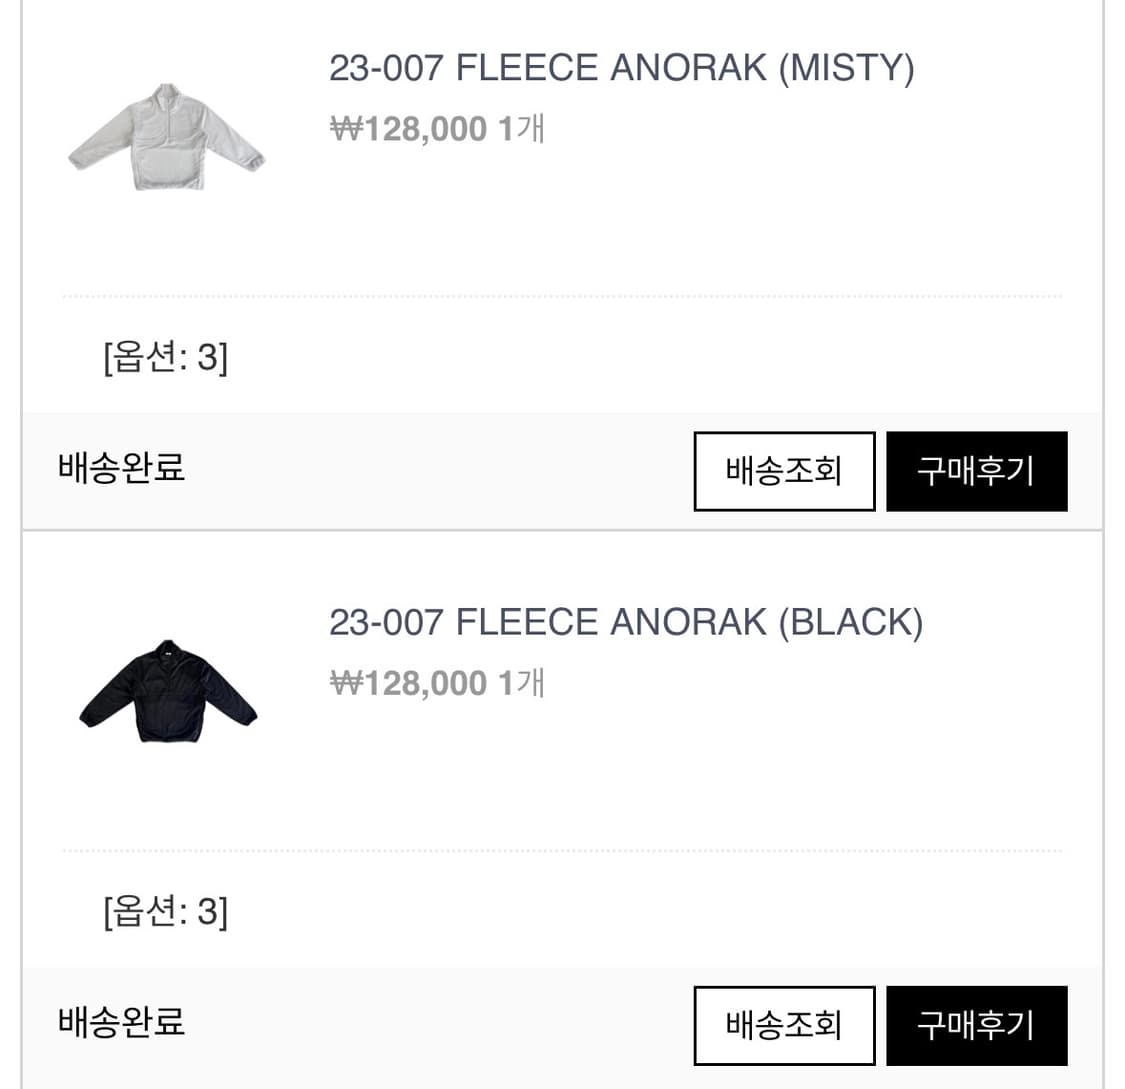Click the 1개 quantity for Misty anorak

click(x=521, y=129)
